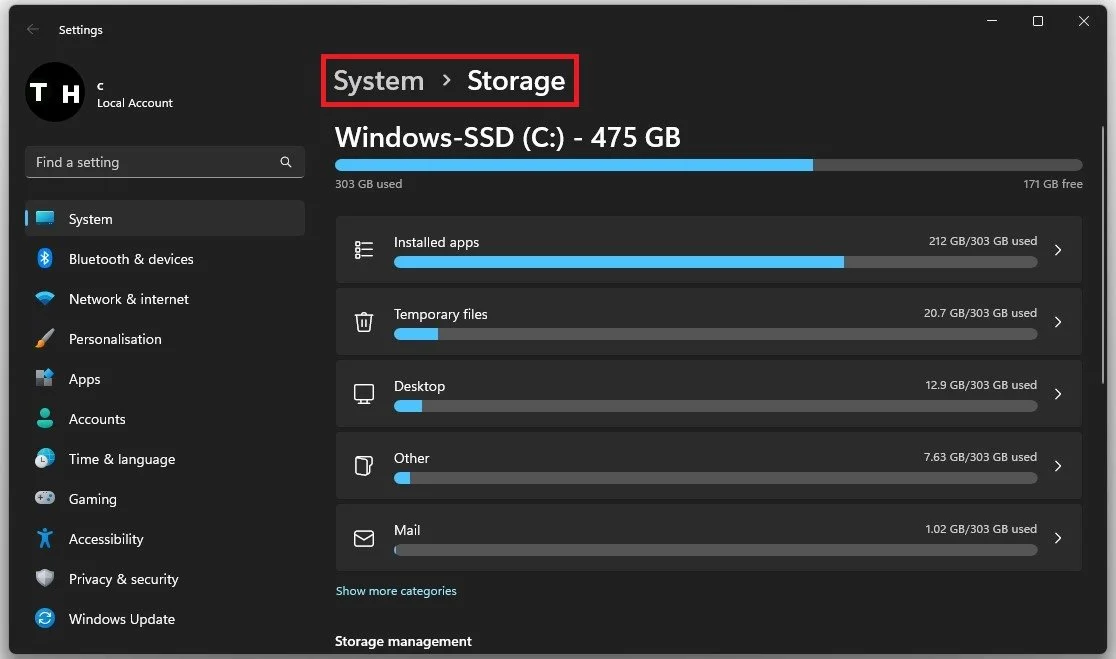Click the Apps icon in sidebar
The height and width of the screenshot is (659, 1116).
click(x=45, y=378)
